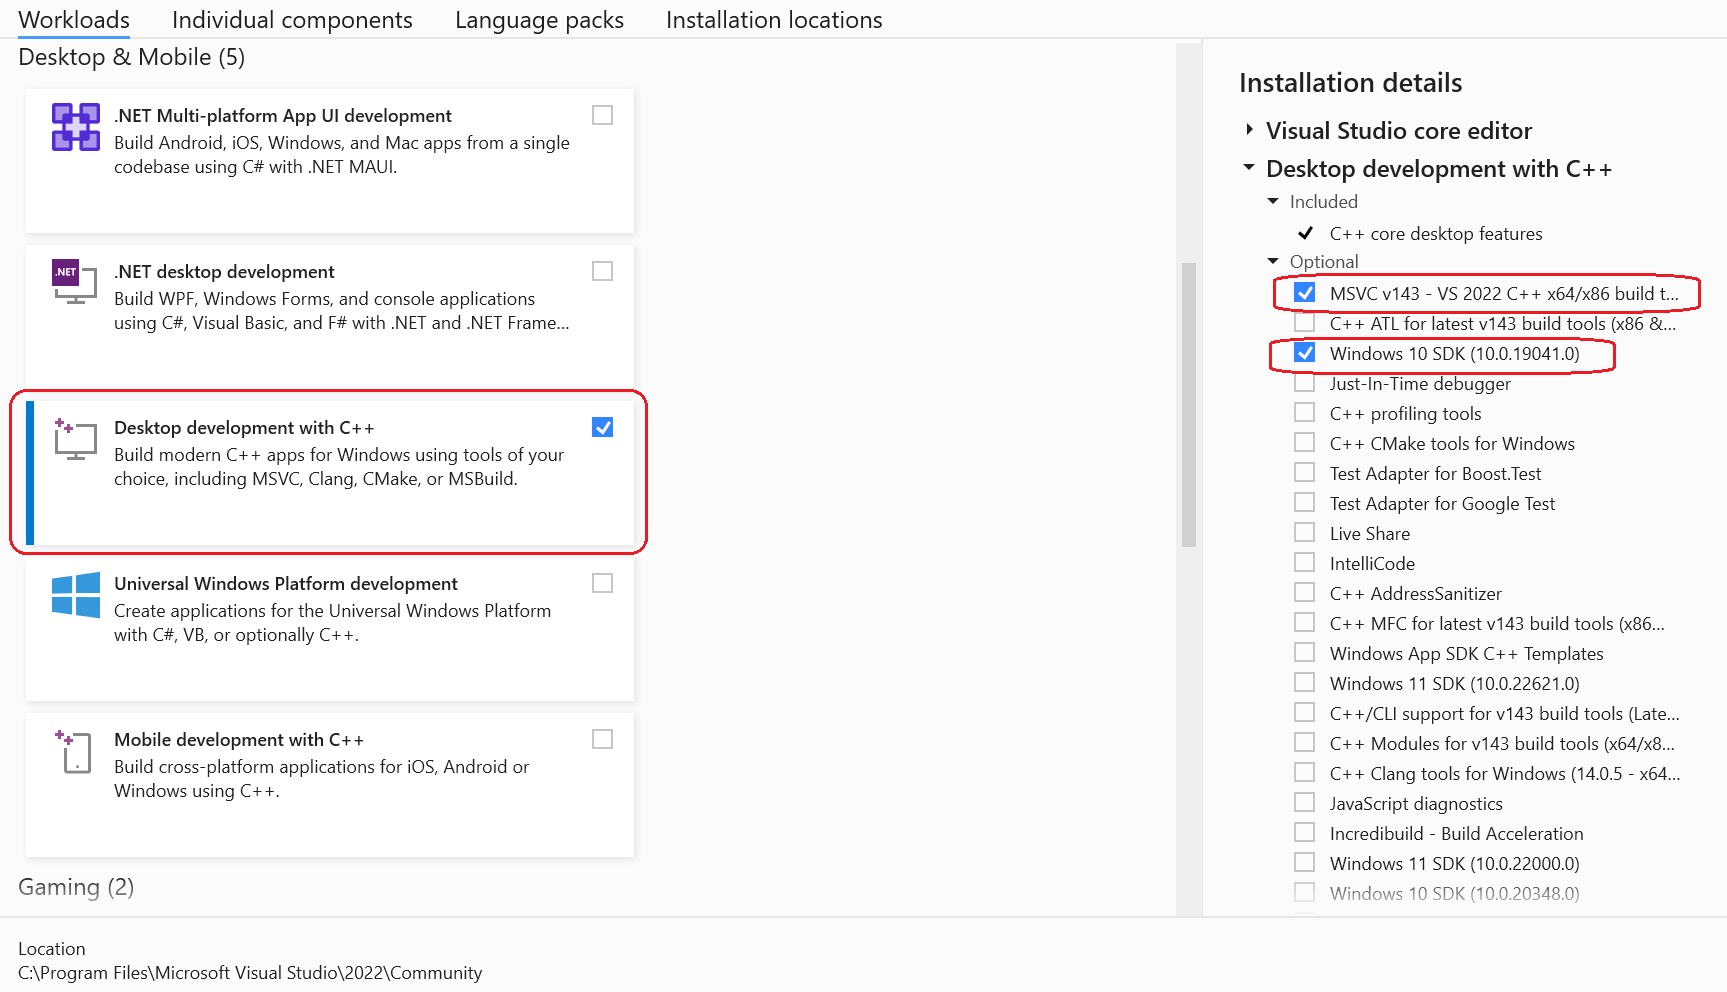The height and width of the screenshot is (992, 1727).
Task: Click the Desktop development with C++ icon
Action: click(x=75, y=439)
